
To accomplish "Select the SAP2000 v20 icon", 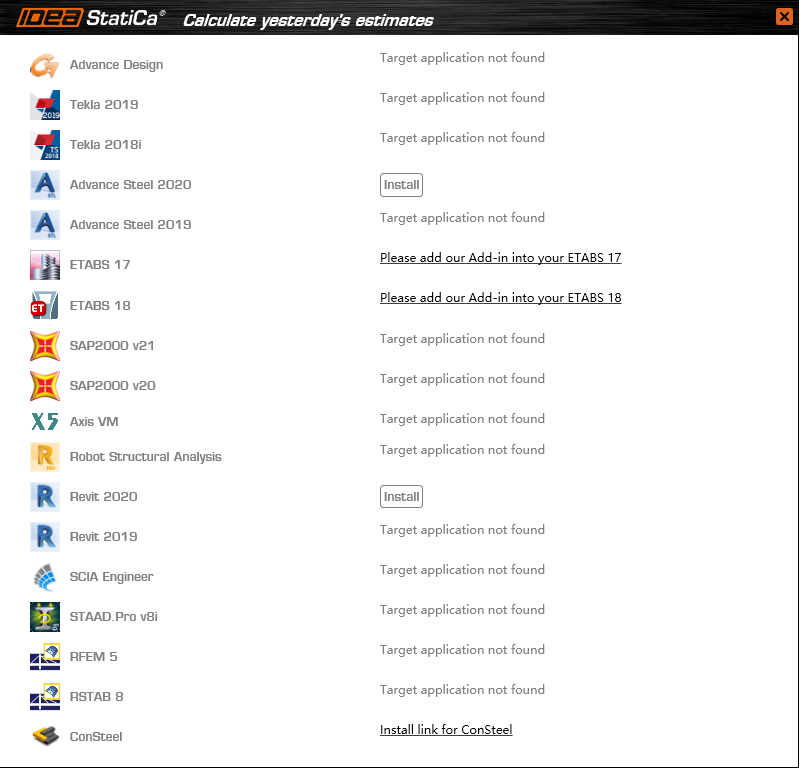I will coord(45,386).
